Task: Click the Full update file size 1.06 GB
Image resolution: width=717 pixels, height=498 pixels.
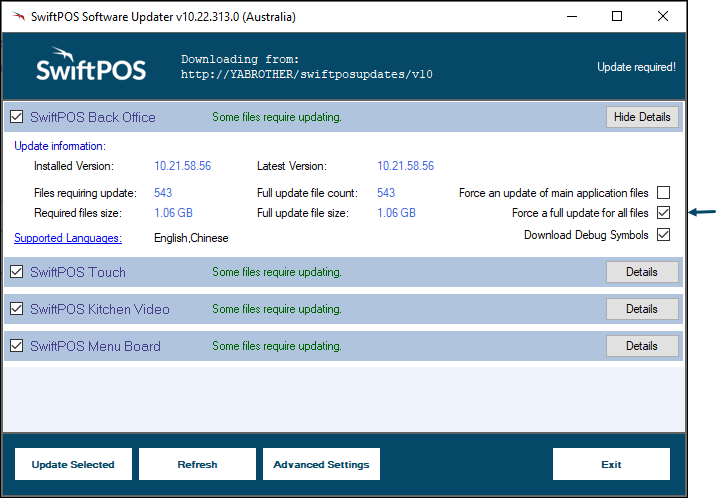Action: point(396,213)
